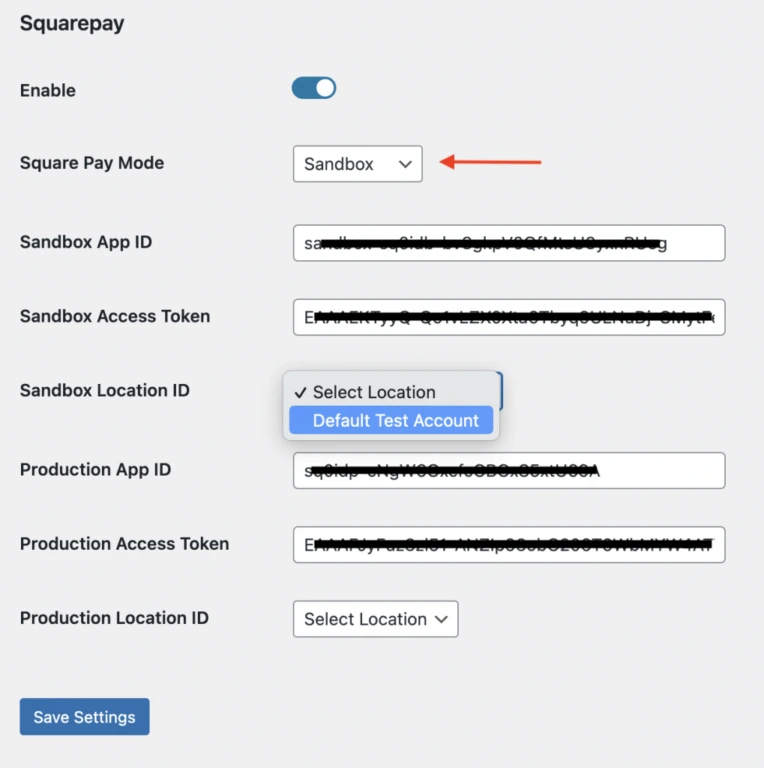Select Default Test Account location
This screenshot has width=764, height=768.
click(391, 420)
